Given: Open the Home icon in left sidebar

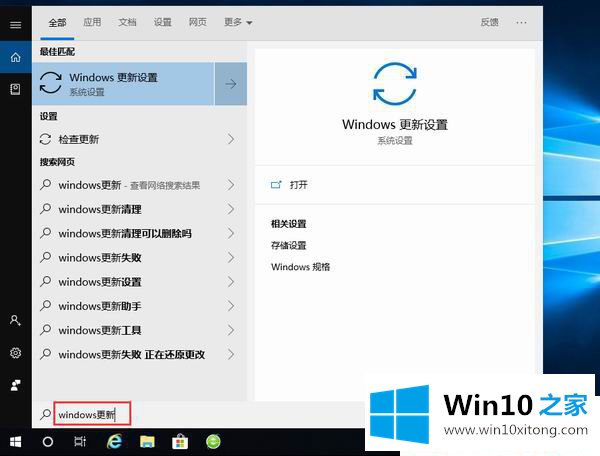Looking at the screenshot, I should (16, 57).
